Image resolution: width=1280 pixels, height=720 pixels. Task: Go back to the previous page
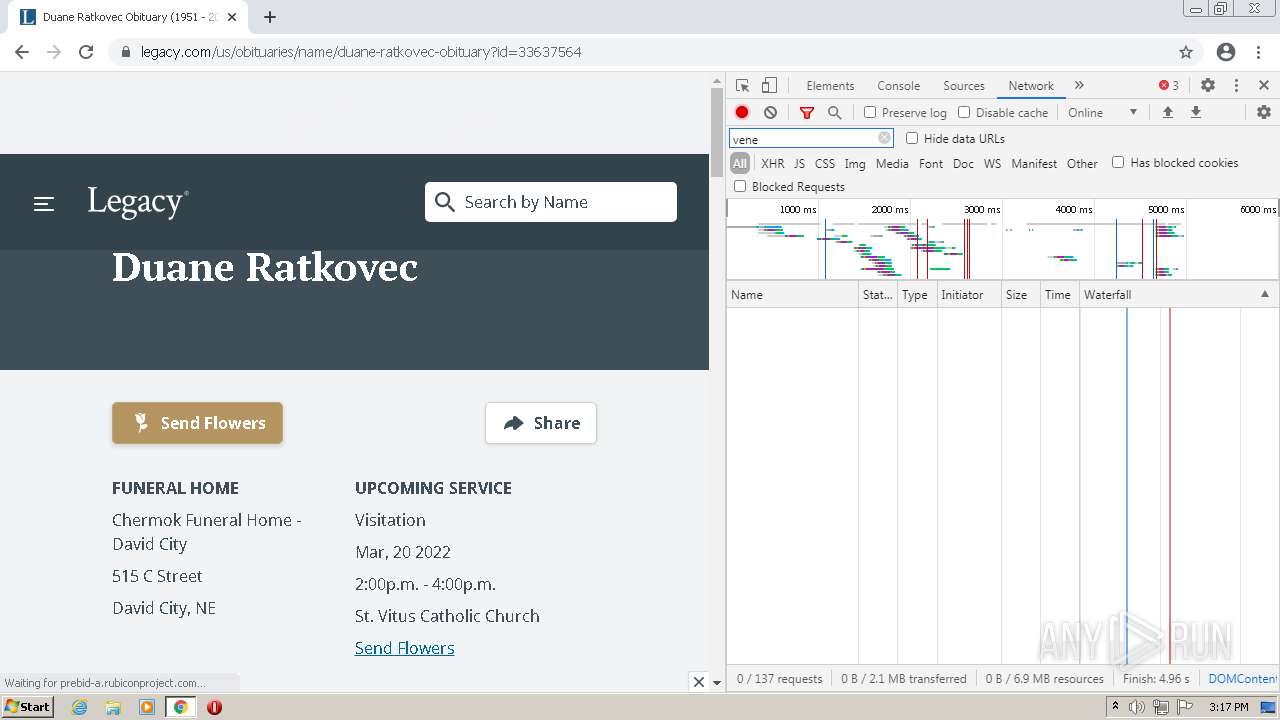pyautogui.click(x=22, y=52)
